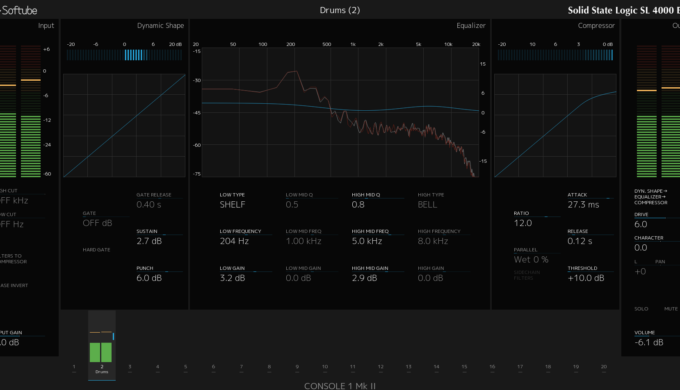Screen dimensions: 680x390
Task: Click the High Frequency 8.0 kHz value
Action: click(x=433, y=241)
